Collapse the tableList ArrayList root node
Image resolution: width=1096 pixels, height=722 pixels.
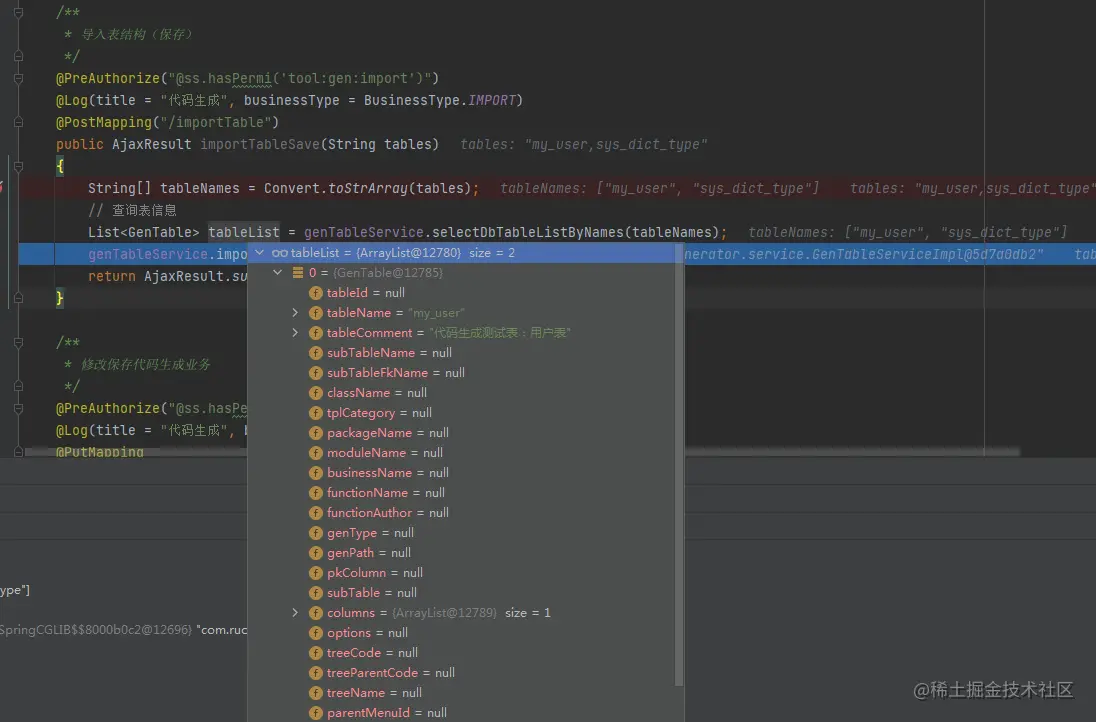click(259, 252)
